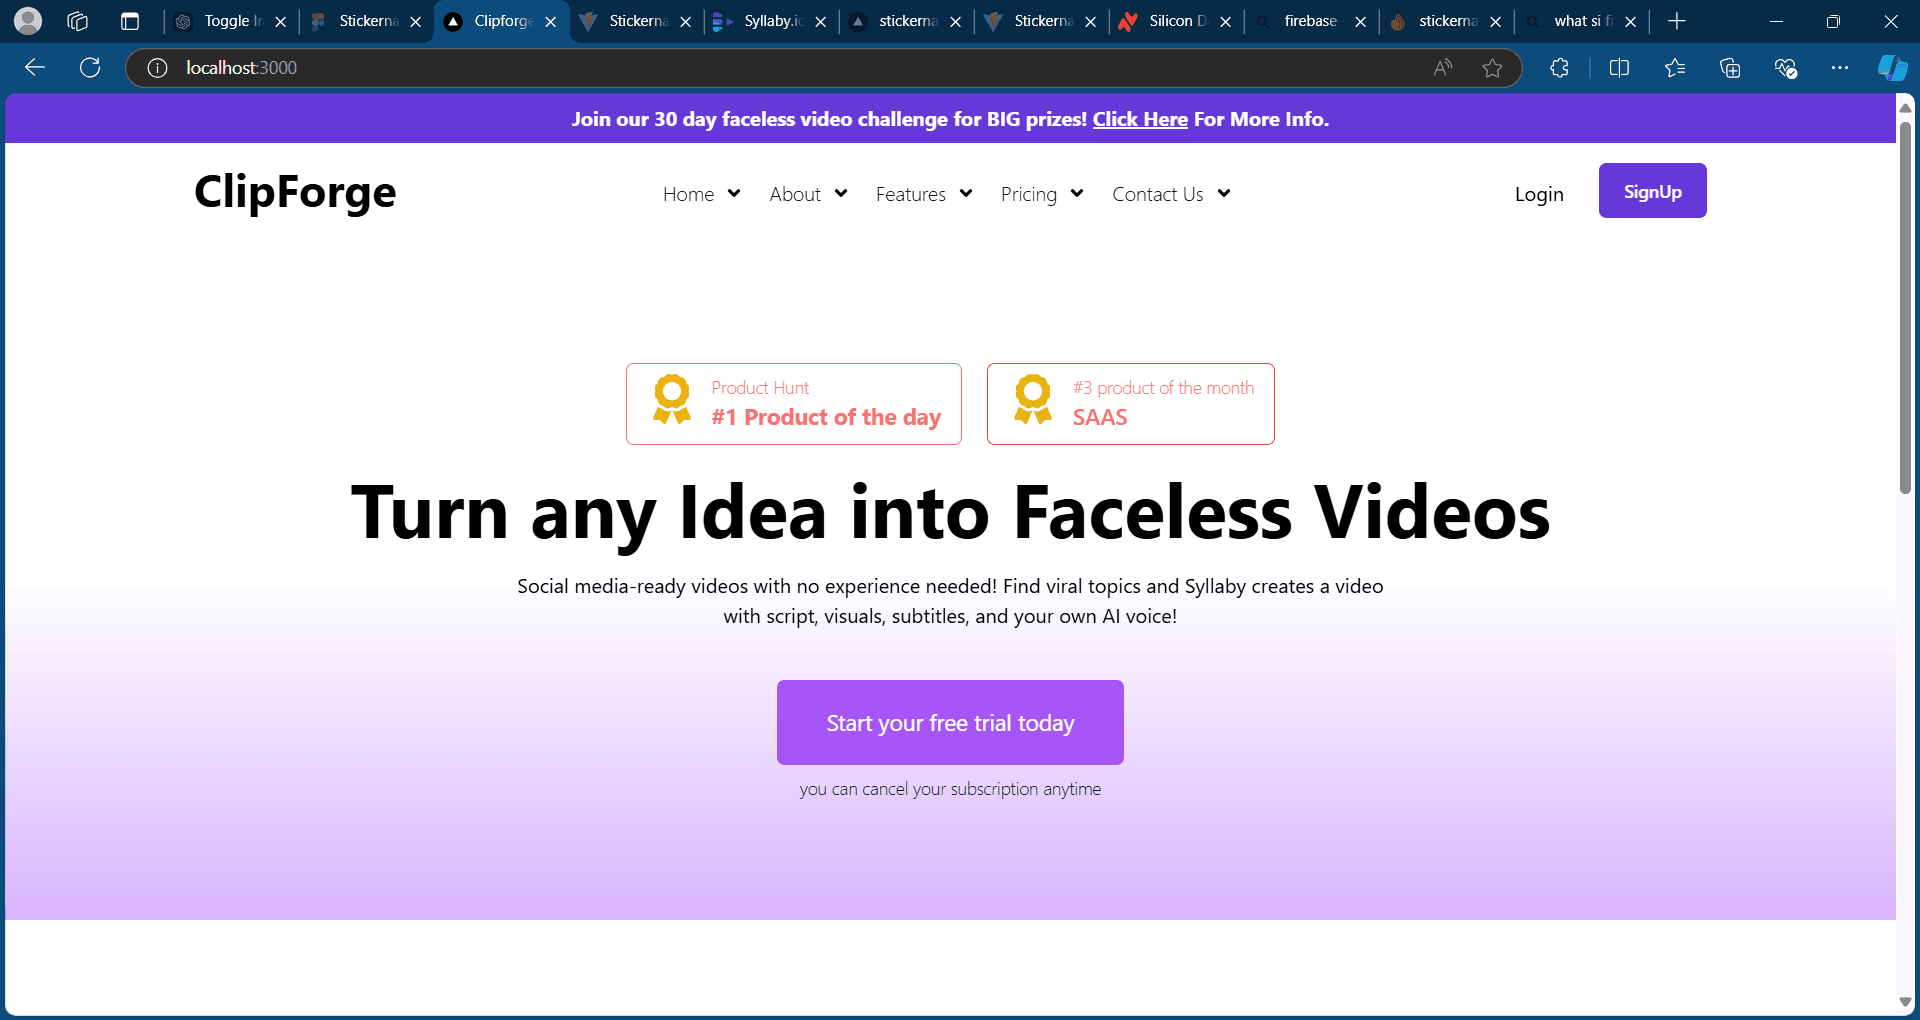
Task: Click the tab actions menu icon
Action: click(x=130, y=21)
